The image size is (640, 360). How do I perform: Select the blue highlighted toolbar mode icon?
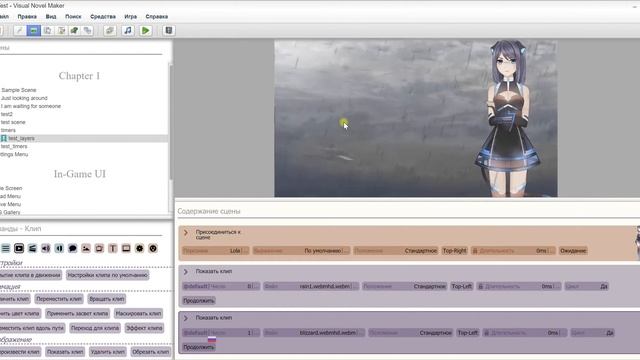pos(33,31)
